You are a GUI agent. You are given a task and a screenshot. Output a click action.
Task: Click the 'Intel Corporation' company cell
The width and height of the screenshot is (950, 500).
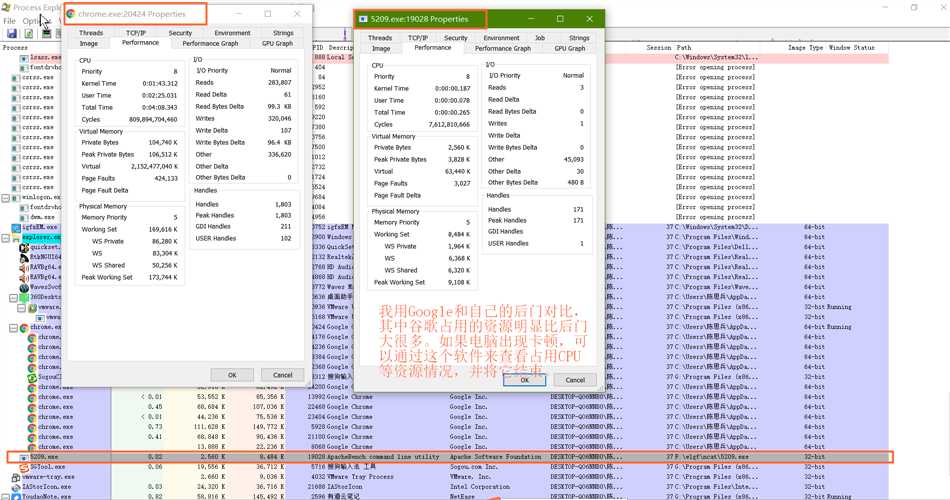(479, 487)
